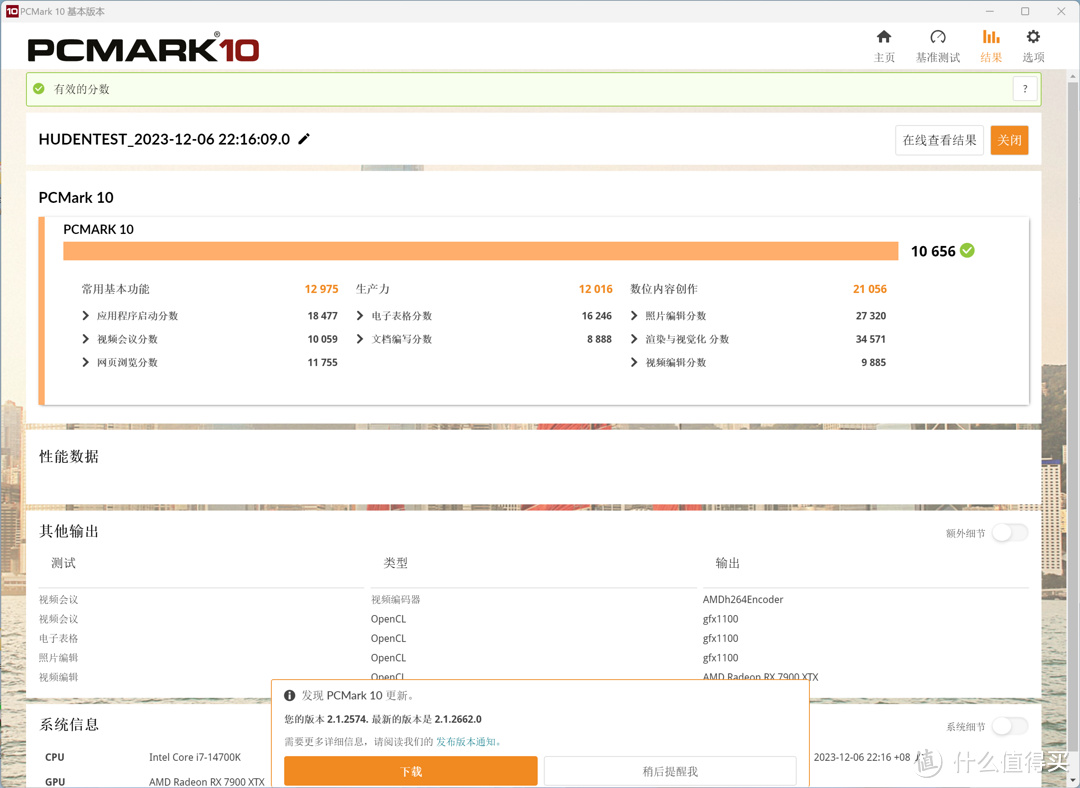Click the 输出 column header
1080x788 pixels.
tap(727, 563)
